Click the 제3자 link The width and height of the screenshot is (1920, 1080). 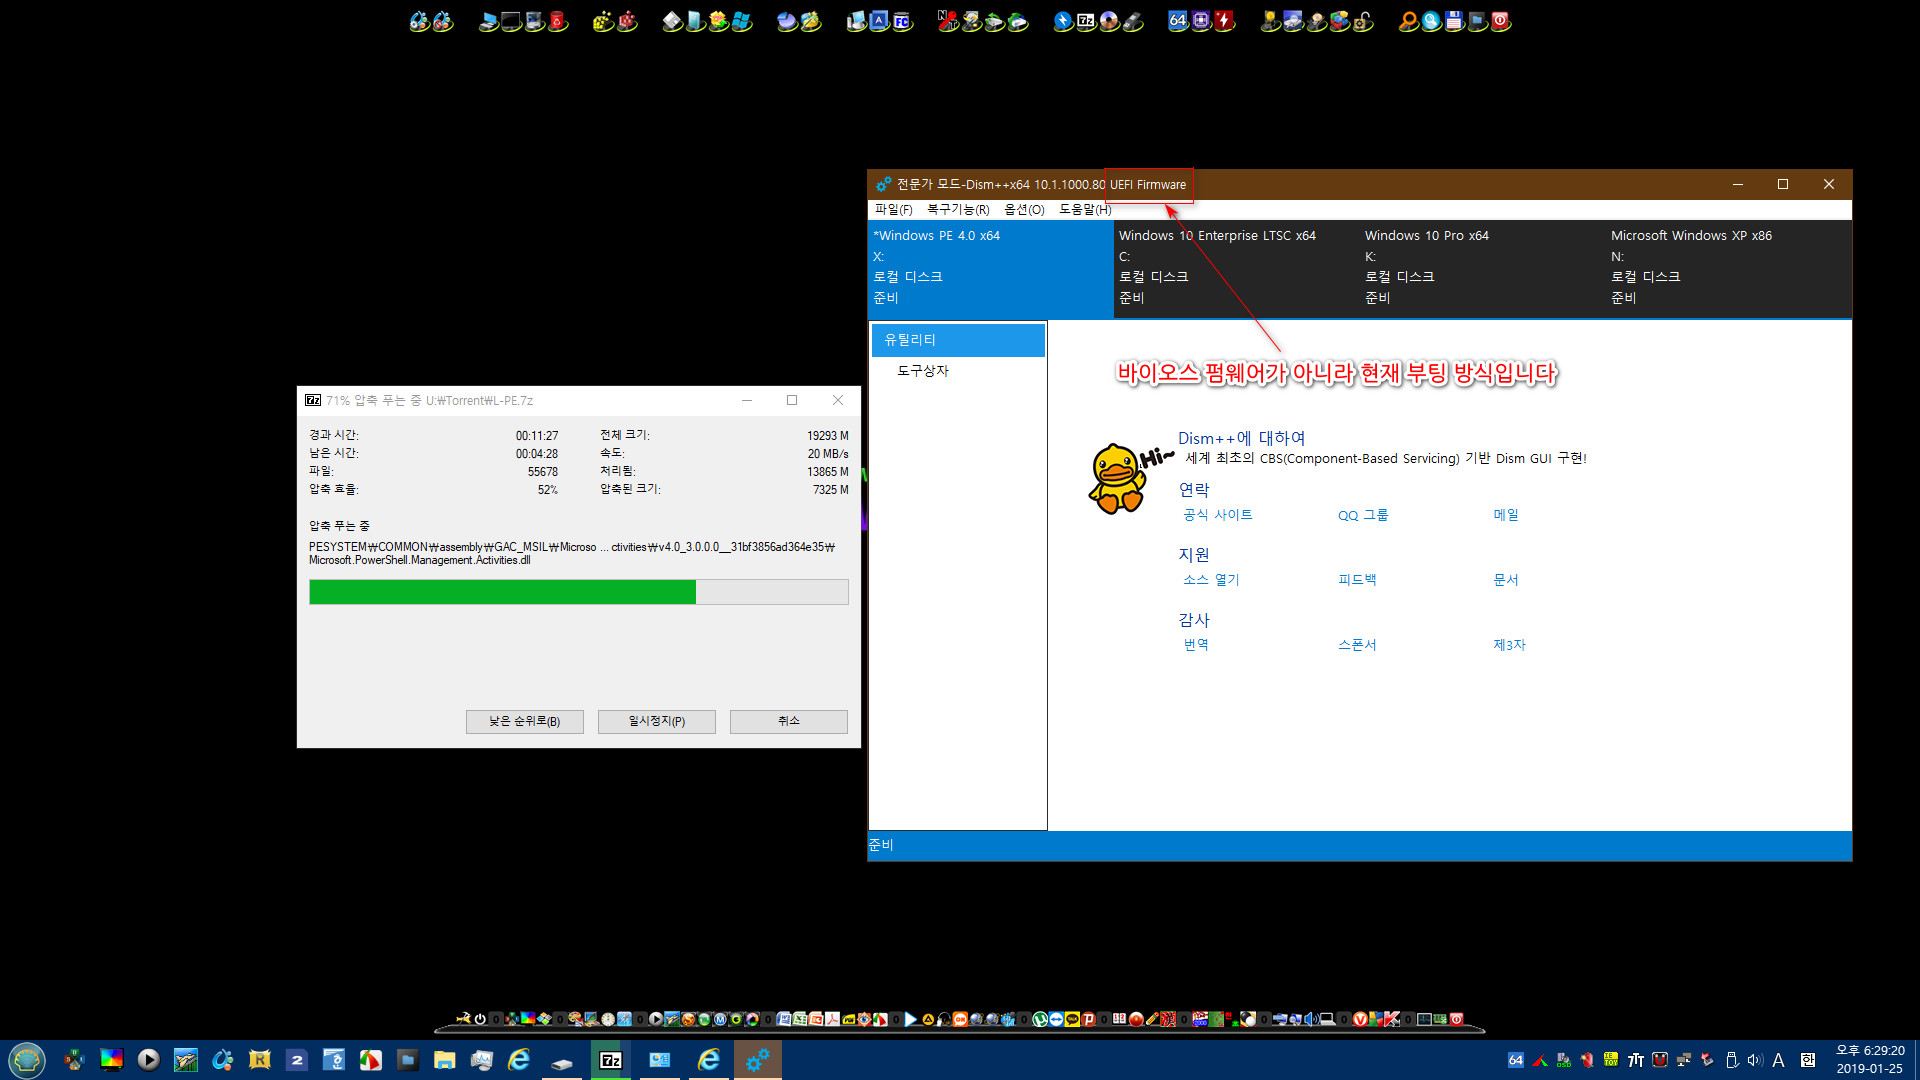[x=1509, y=645]
